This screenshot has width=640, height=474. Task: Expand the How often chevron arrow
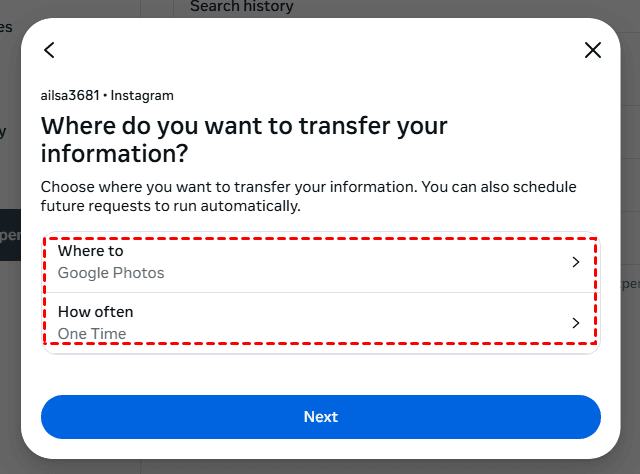(575, 323)
